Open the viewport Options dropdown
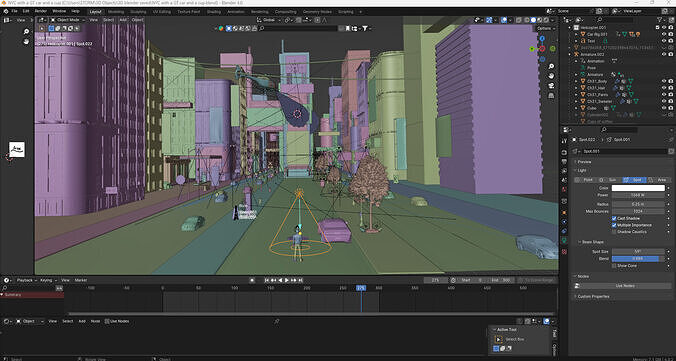 point(547,28)
